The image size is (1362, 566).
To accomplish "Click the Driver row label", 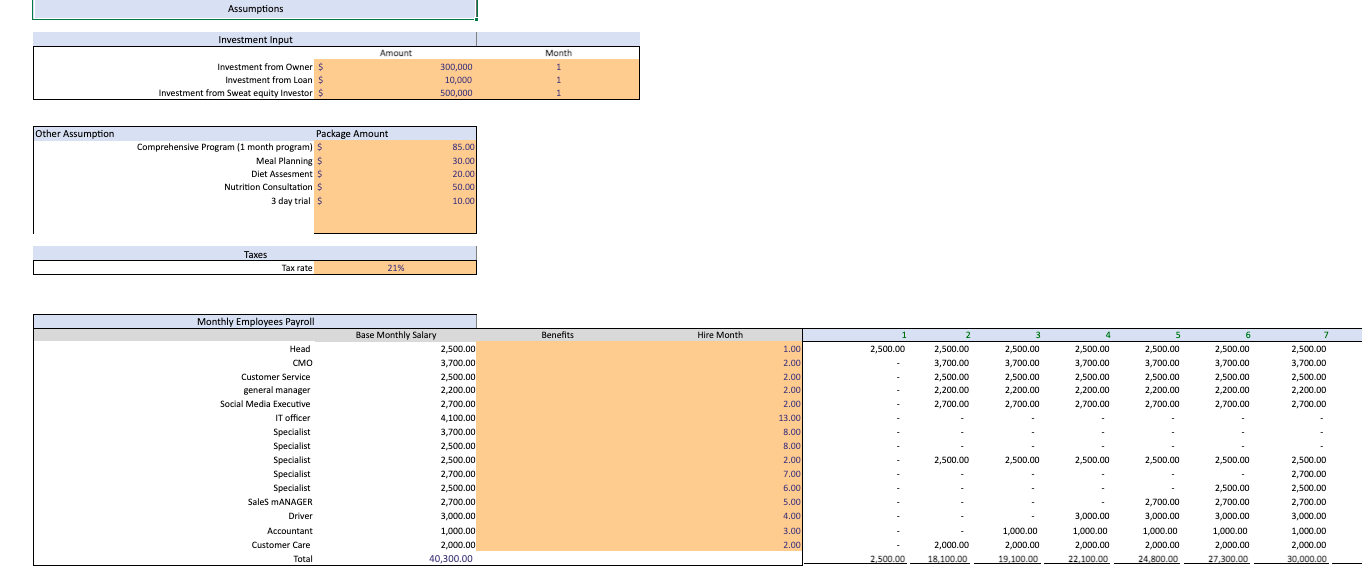I will [x=300, y=516].
